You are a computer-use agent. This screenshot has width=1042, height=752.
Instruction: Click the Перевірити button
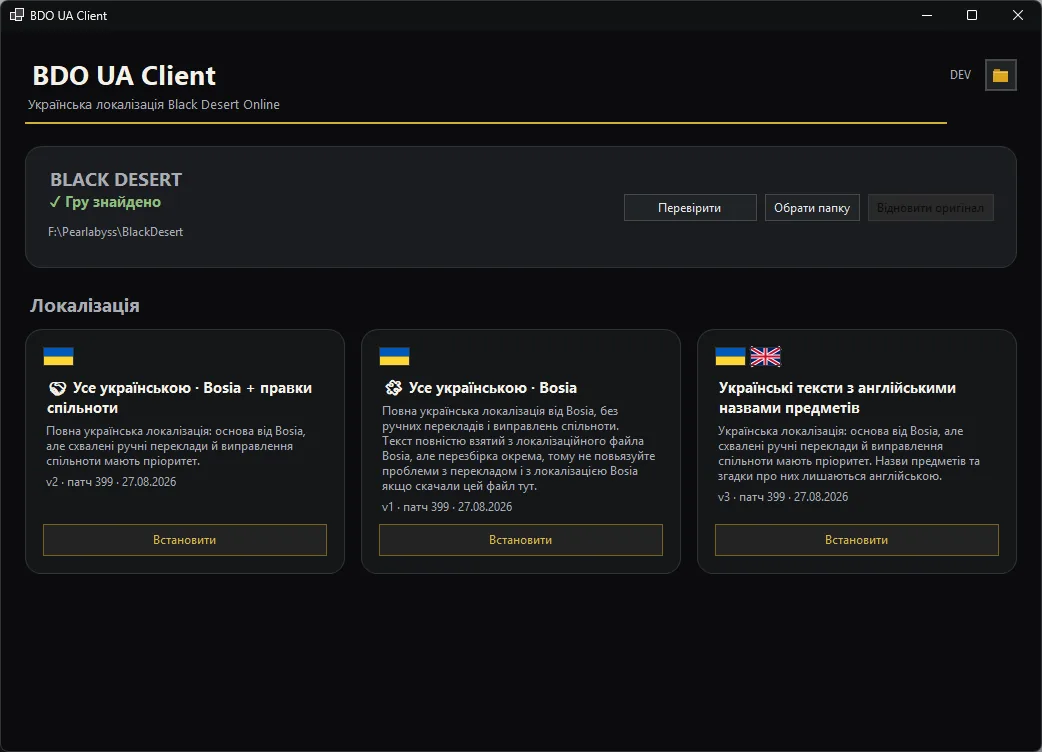690,207
